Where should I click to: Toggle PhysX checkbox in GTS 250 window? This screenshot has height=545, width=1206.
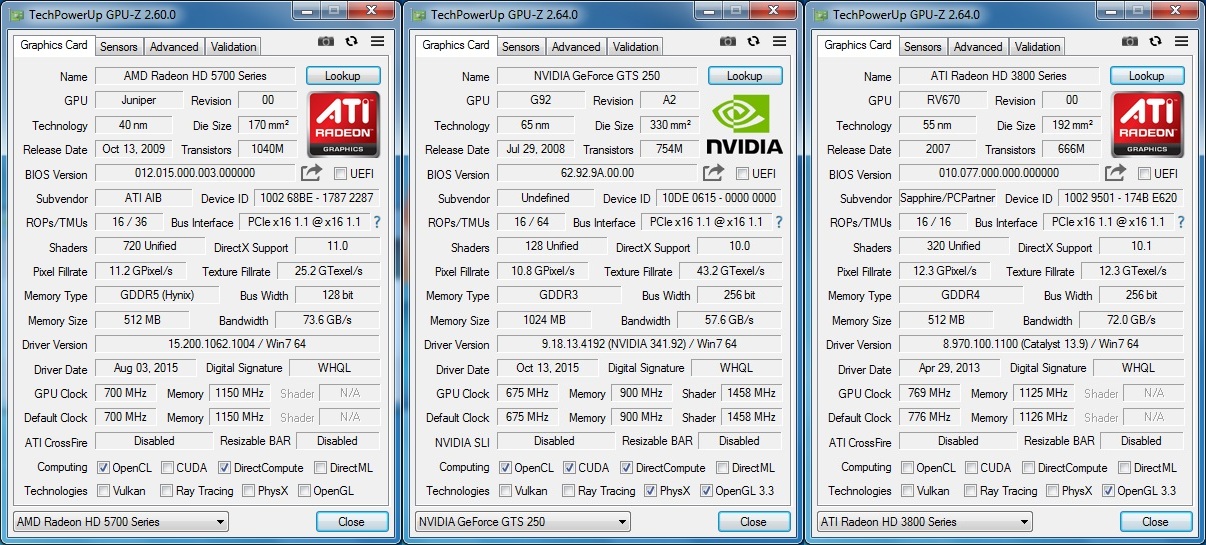pos(651,491)
